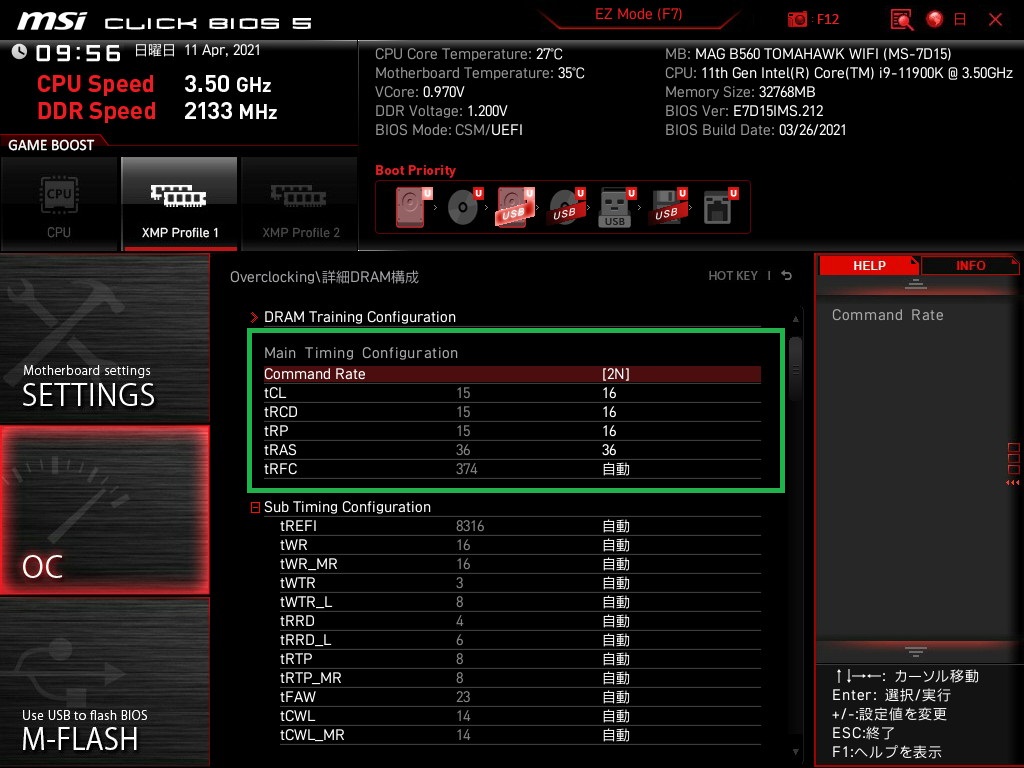Open the language globe icon
Viewport: 1024px width, 768px height.
tap(935, 20)
